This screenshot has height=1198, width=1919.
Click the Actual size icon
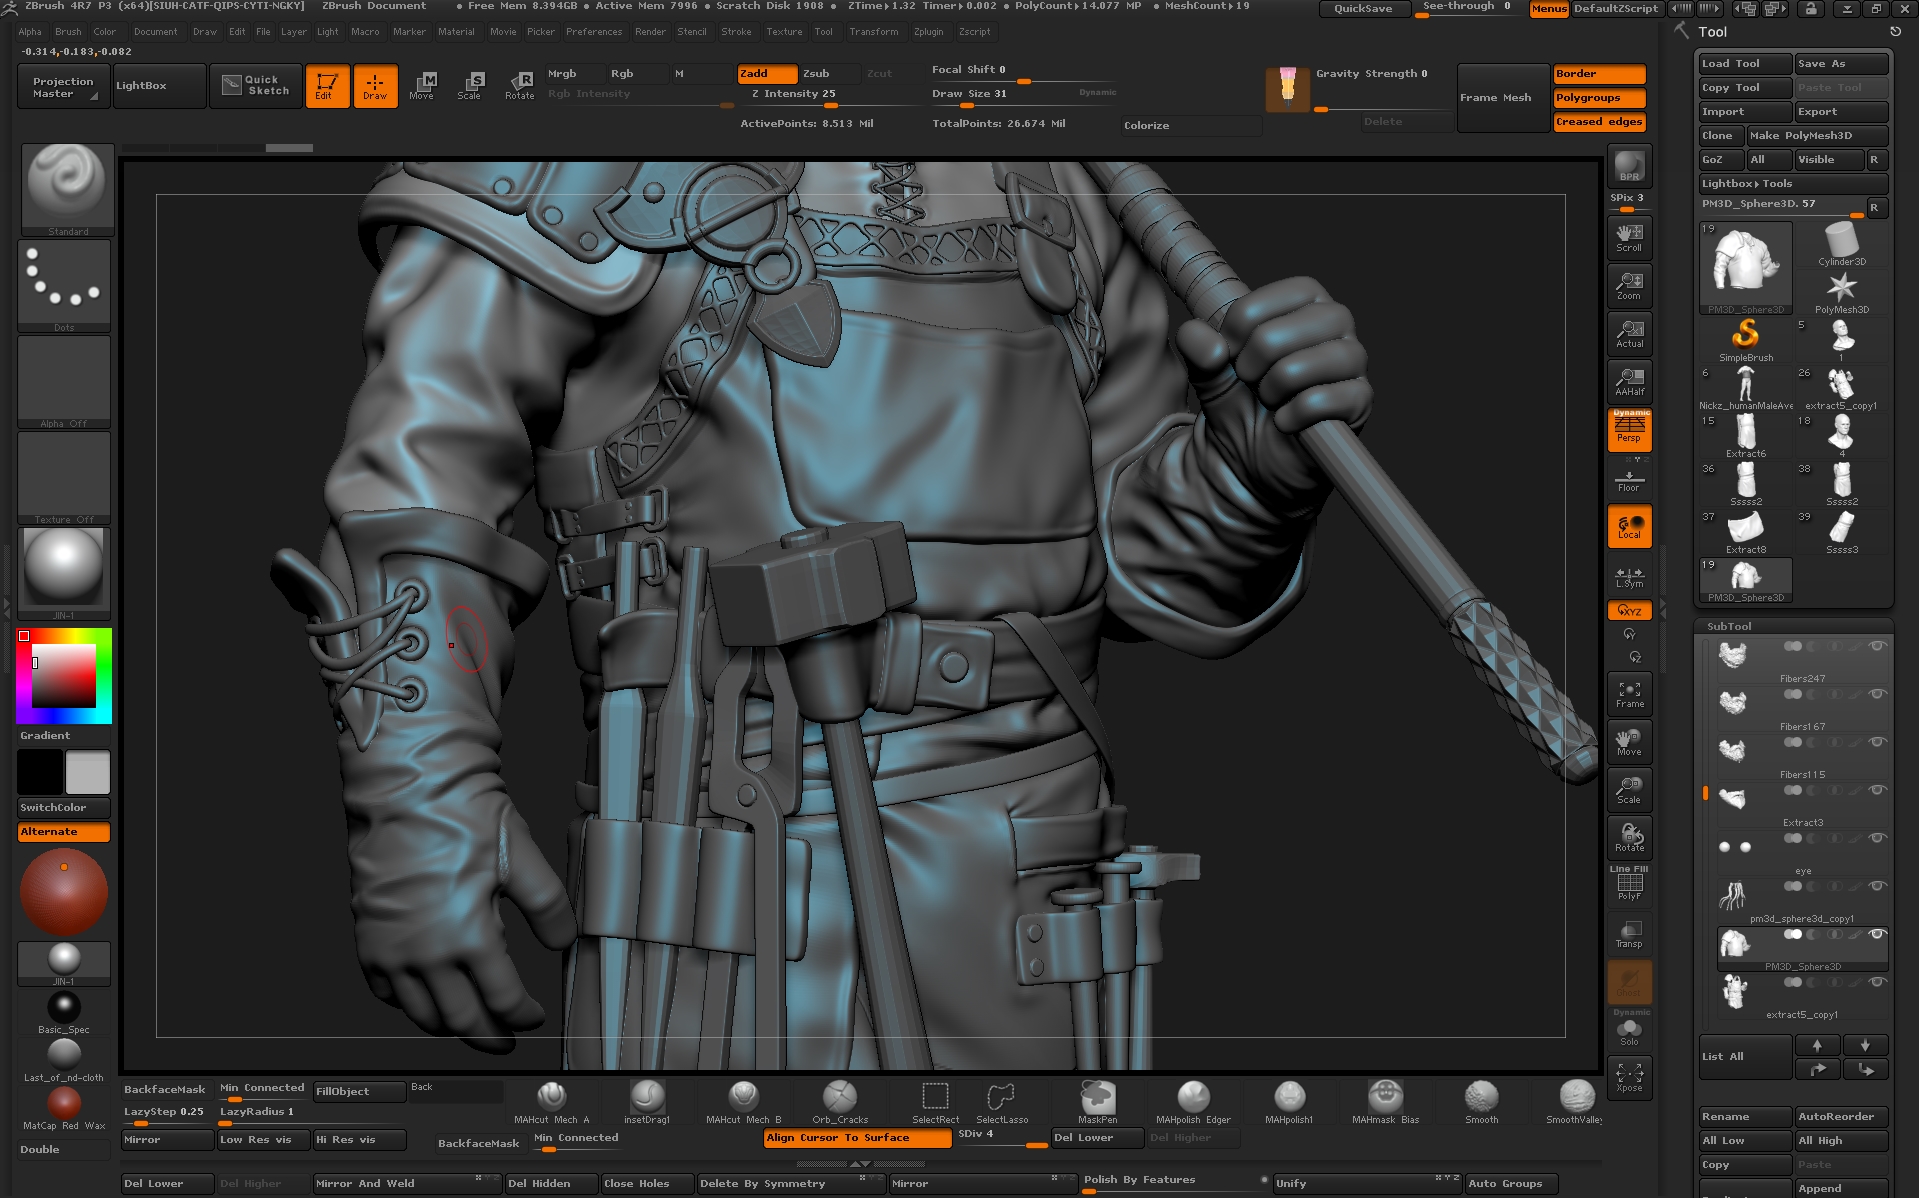[1629, 334]
